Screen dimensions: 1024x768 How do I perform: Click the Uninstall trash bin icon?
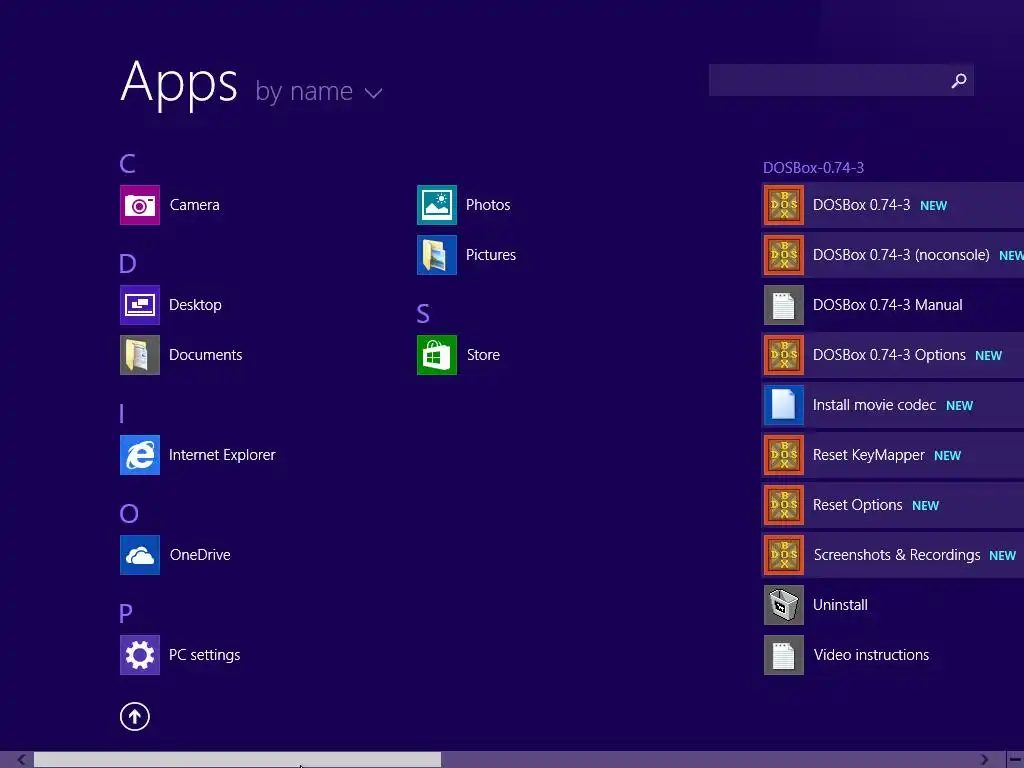point(784,605)
